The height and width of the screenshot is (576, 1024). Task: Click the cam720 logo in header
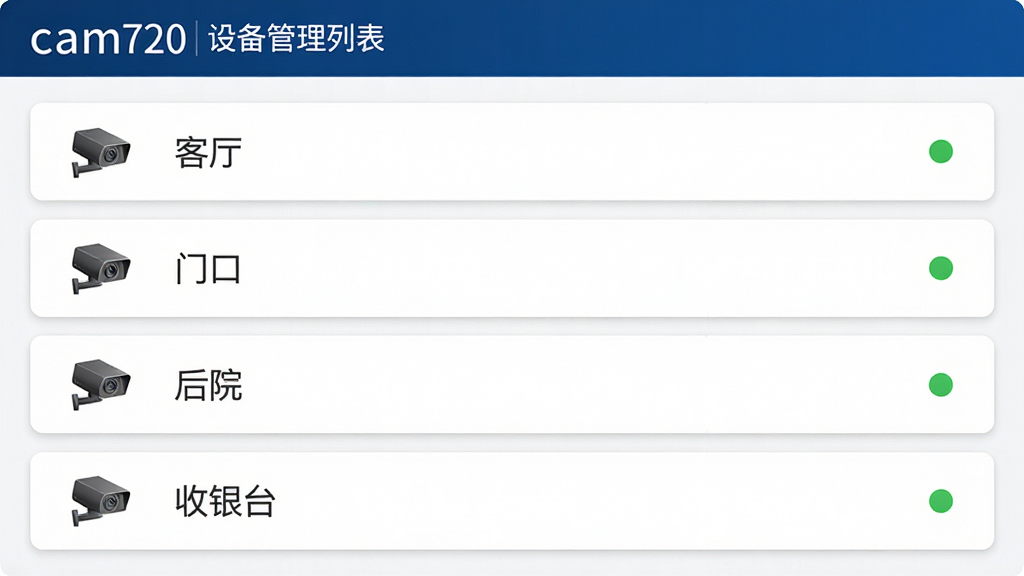(108, 39)
